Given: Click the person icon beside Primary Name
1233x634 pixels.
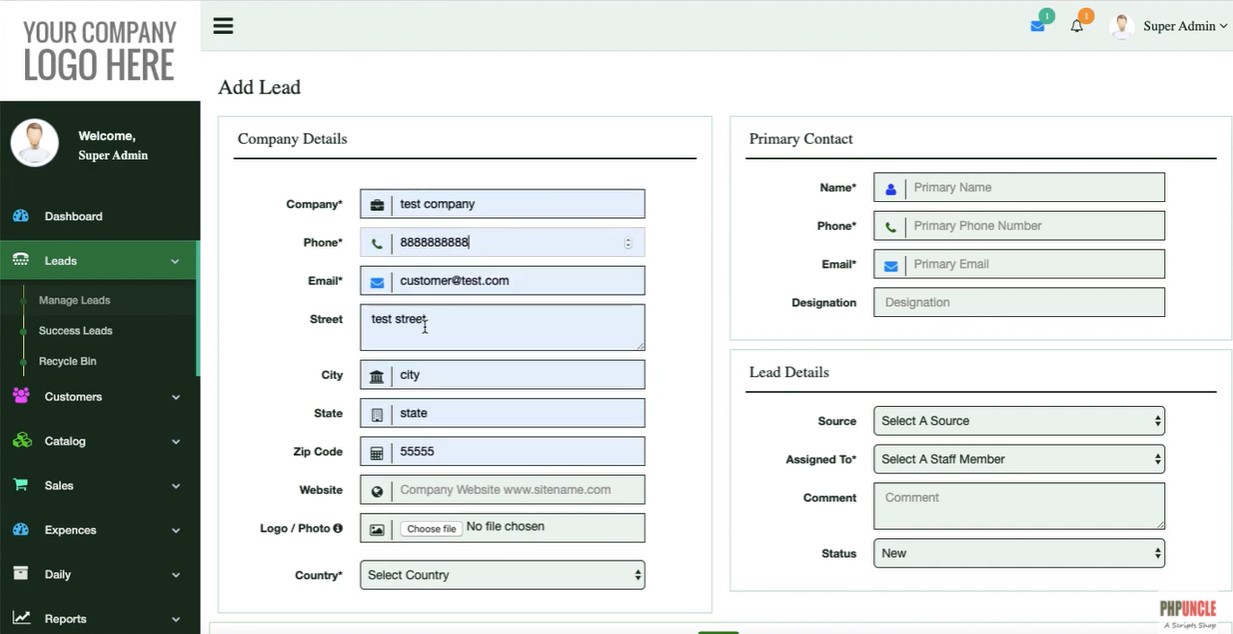Looking at the screenshot, I should [x=890, y=188].
